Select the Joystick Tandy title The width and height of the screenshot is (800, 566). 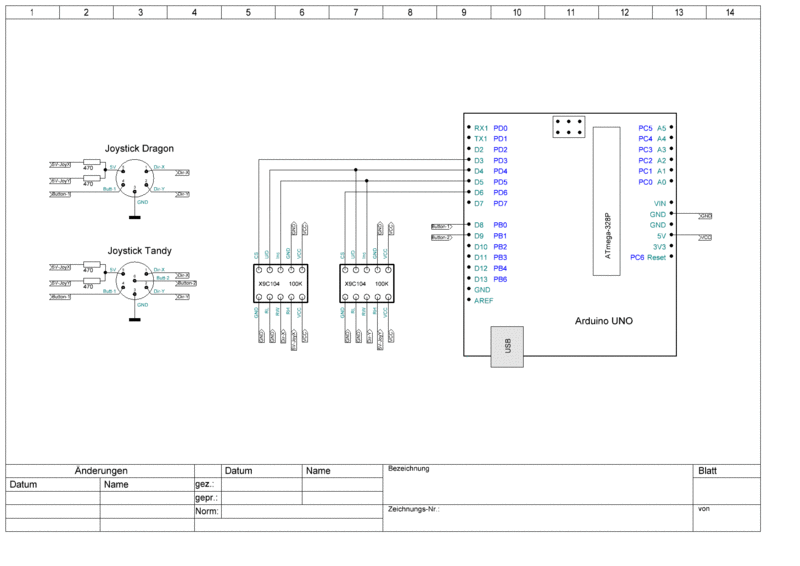click(x=139, y=251)
